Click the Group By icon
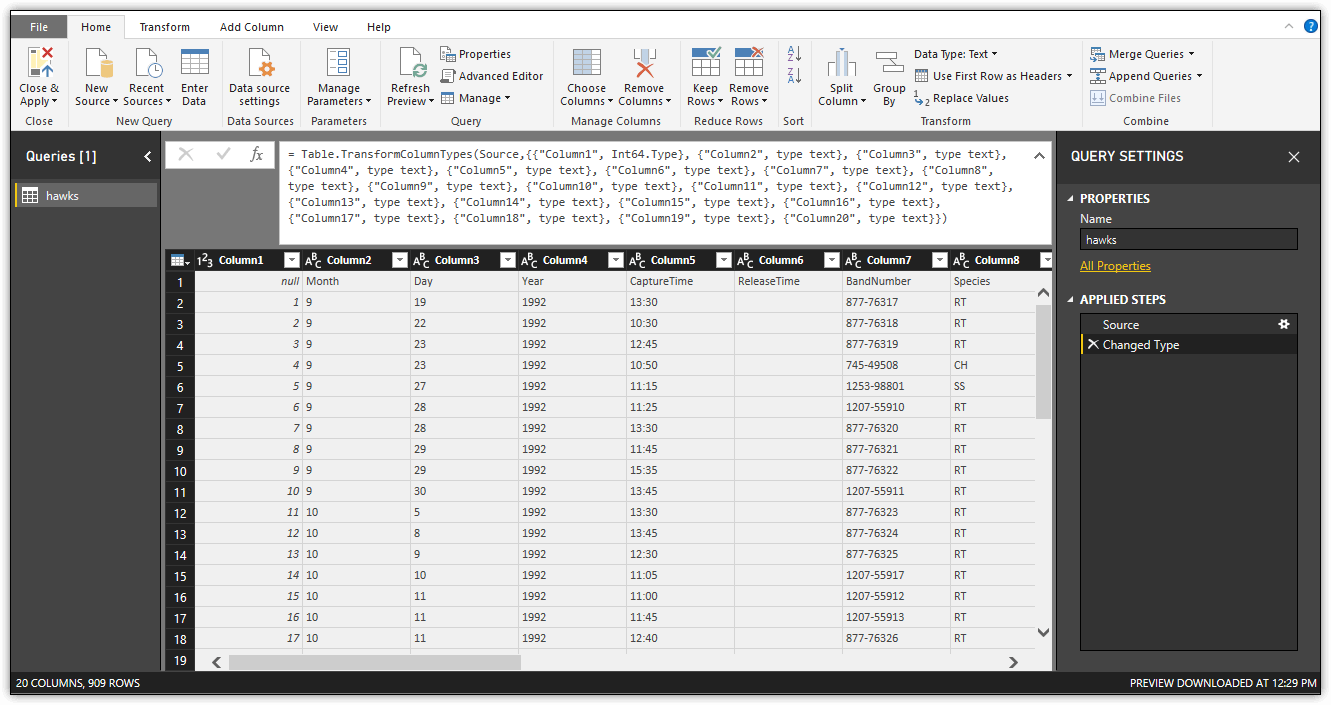 (889, 63)
